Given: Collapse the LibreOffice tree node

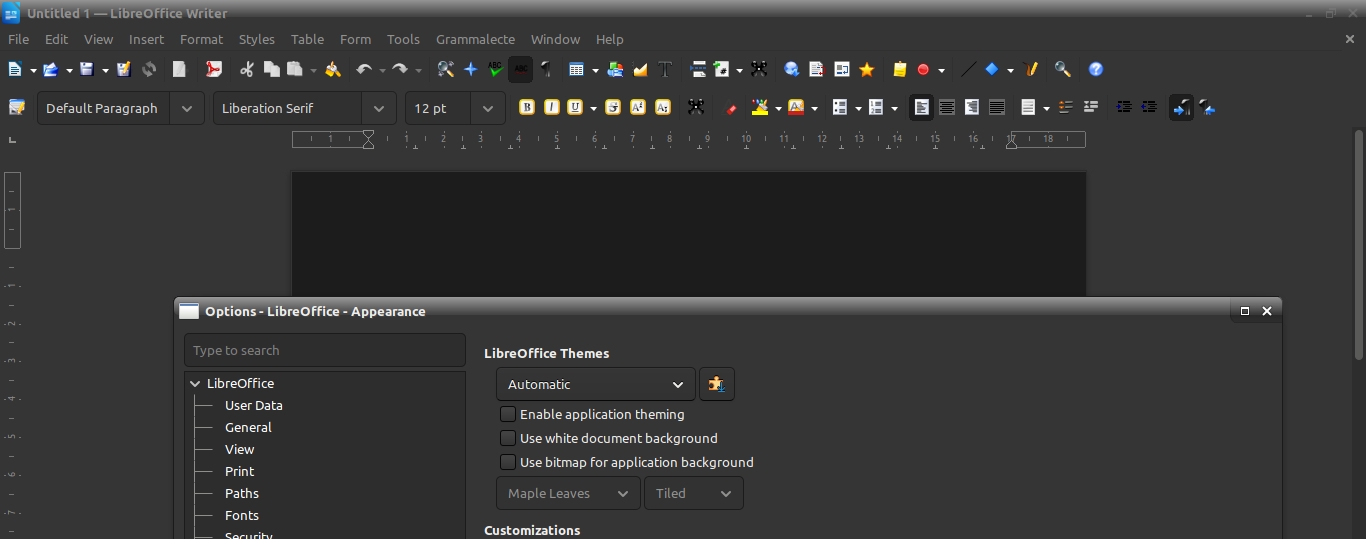Looking at the screenshot, I should tap(195, 383).
